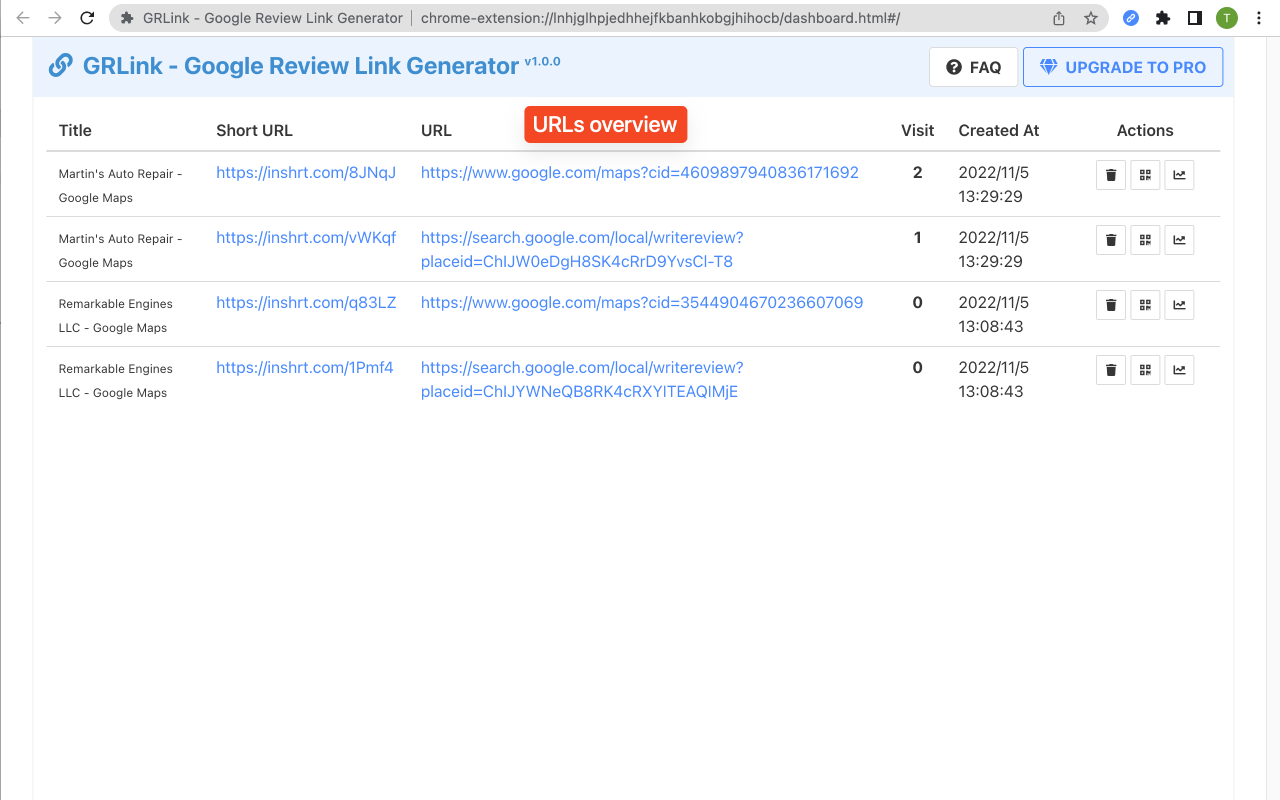Open writereview link ending TEAQIMjE
This screenshot has height=800, width=1280.
[x=582, y=379]
